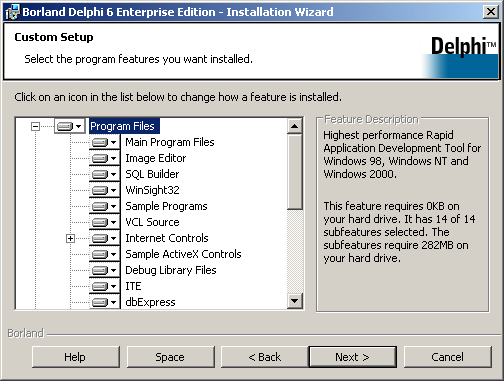Select the SQL Builder entry
504x381 pixels.
pos(152,174)
